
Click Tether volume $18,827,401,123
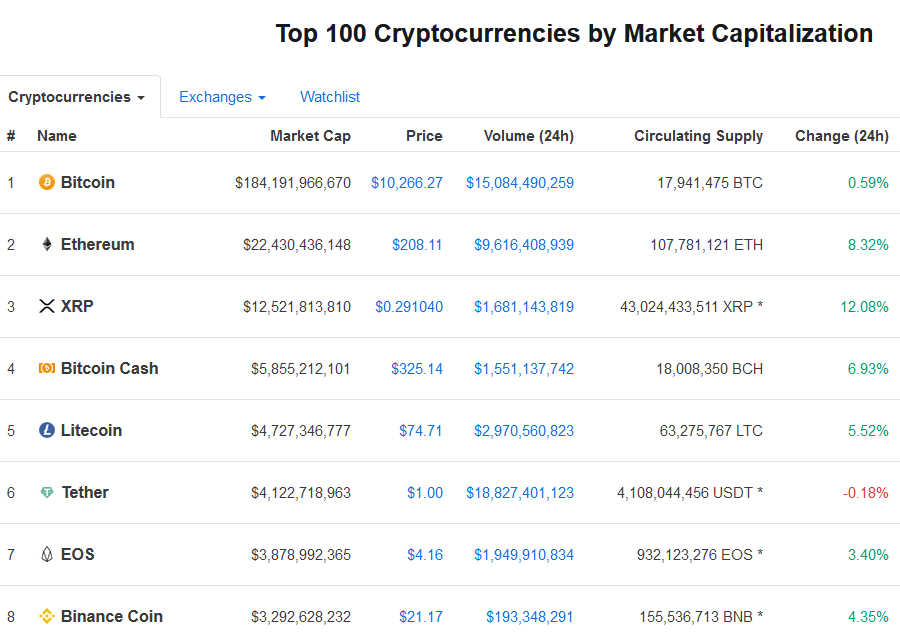(x=520, y=493)
